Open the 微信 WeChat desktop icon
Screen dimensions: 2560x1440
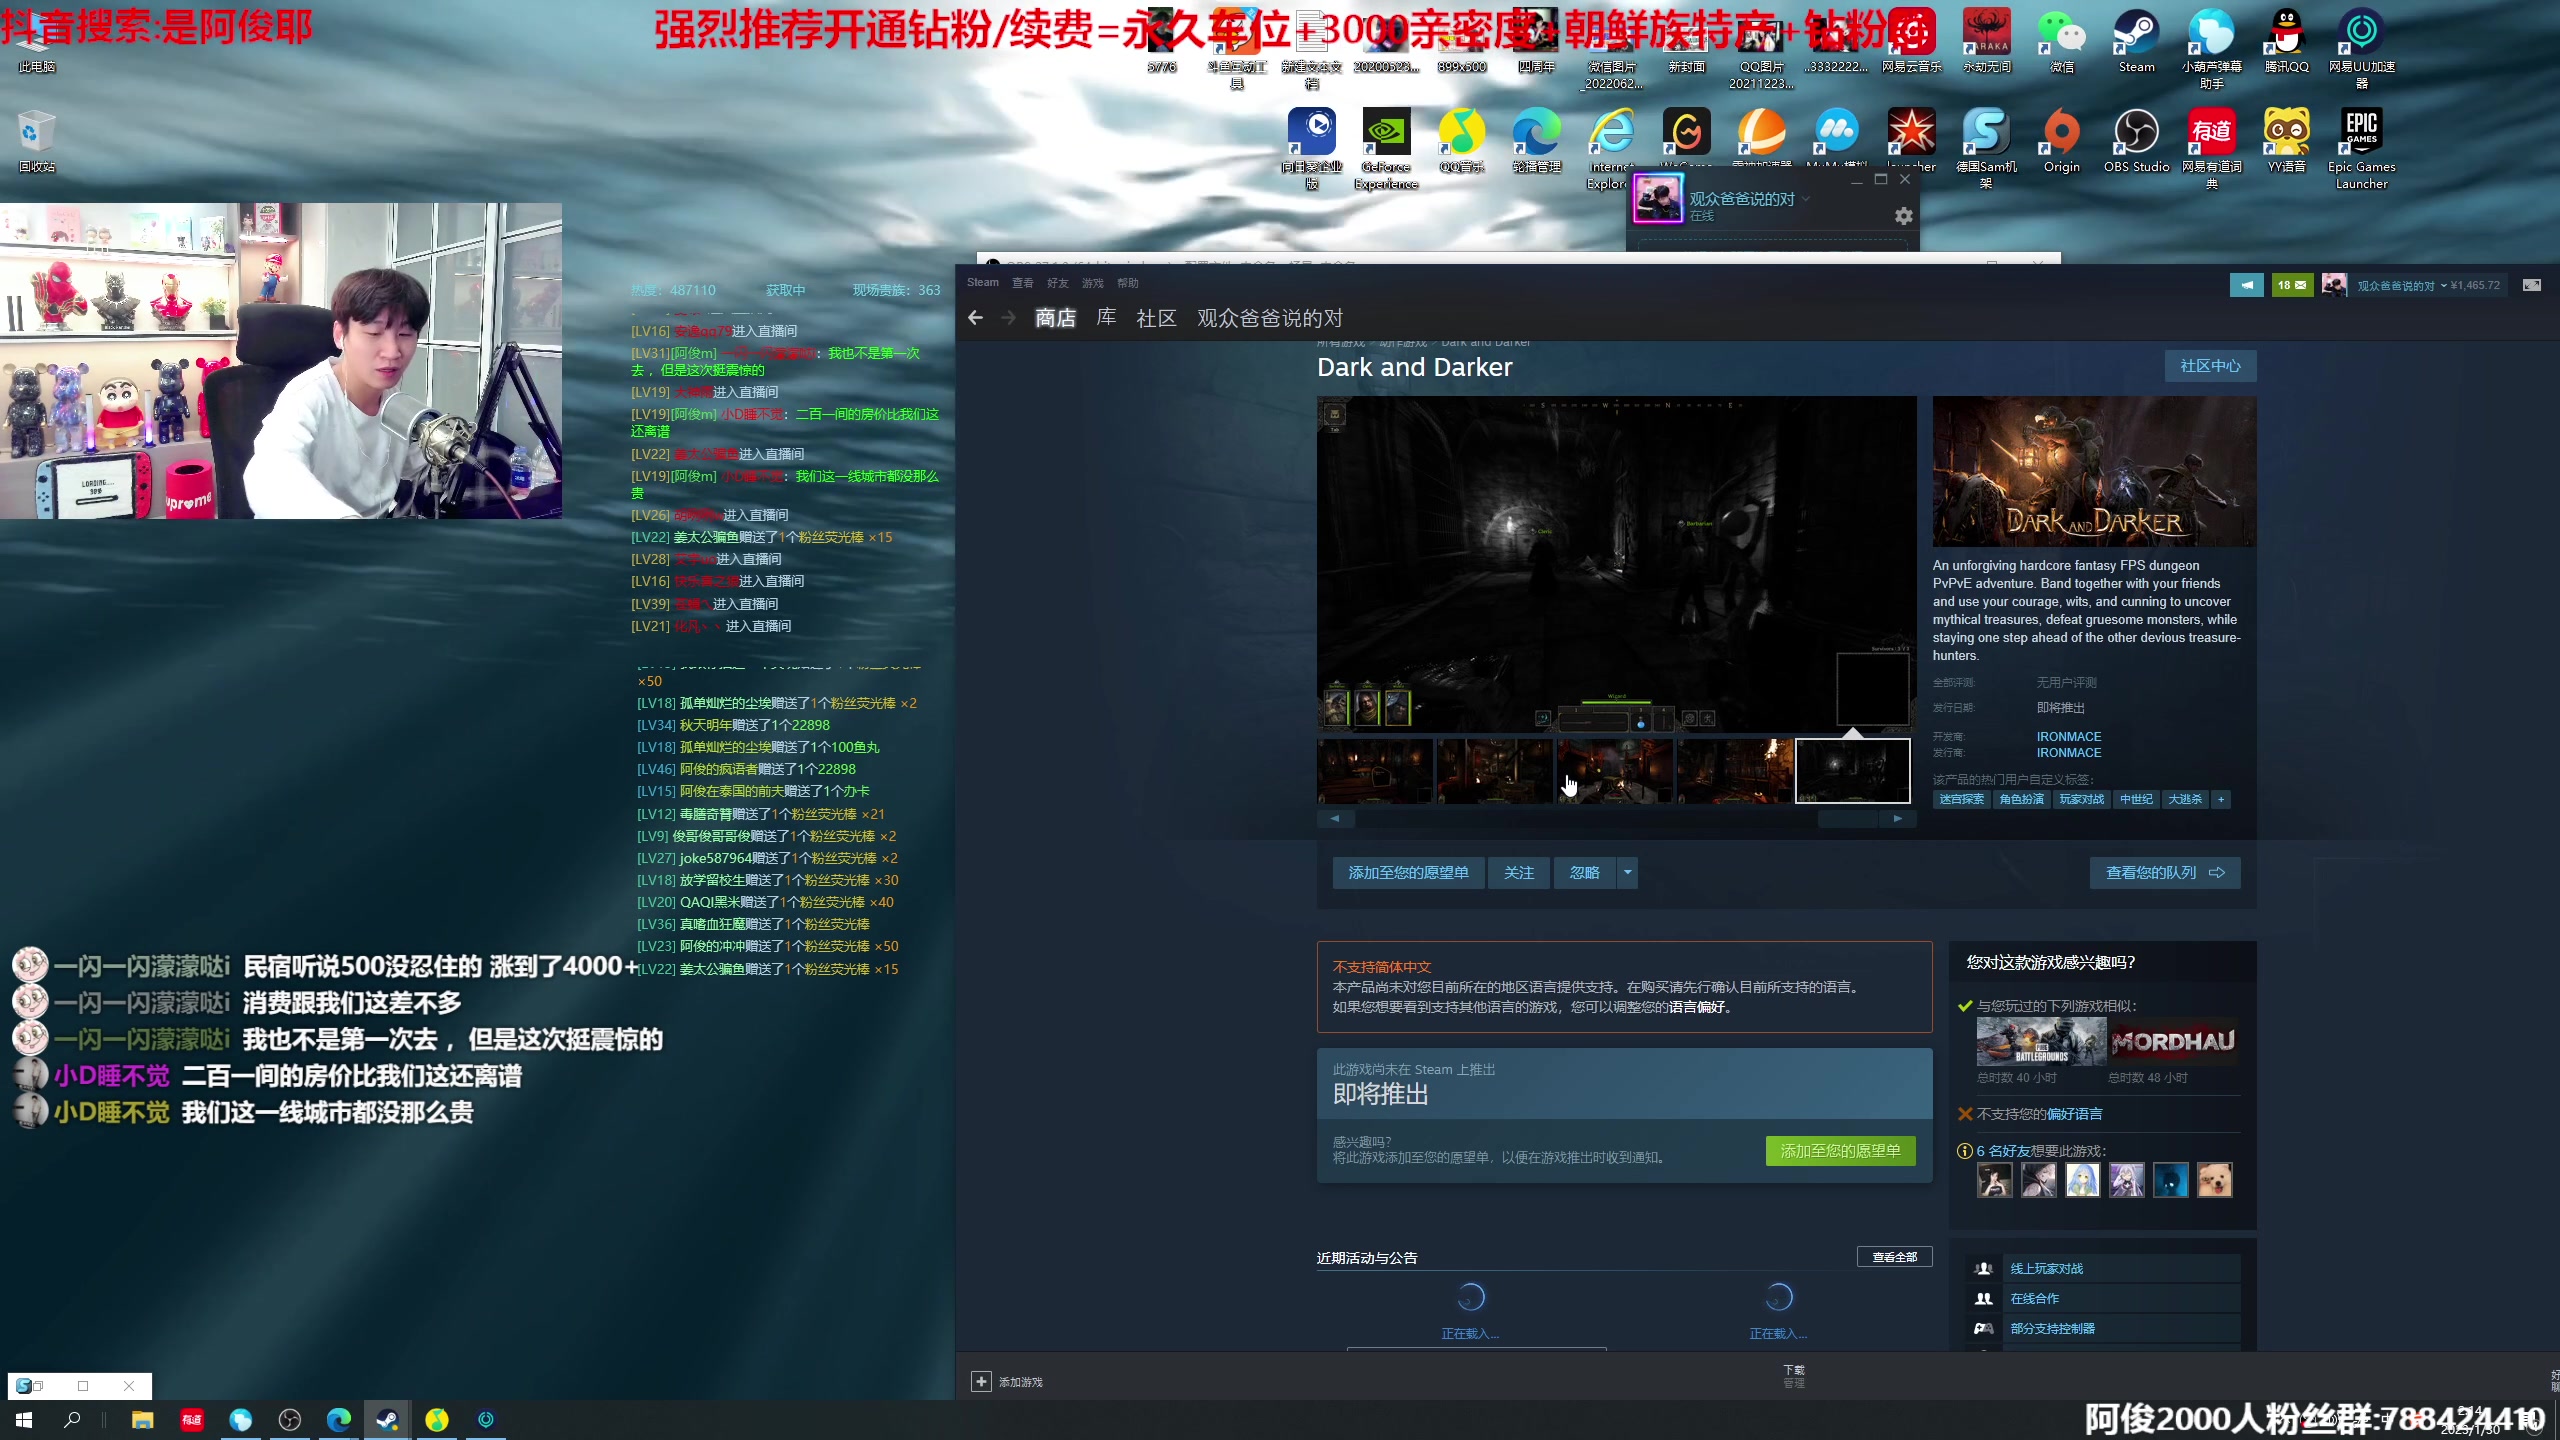point(2061,41)
